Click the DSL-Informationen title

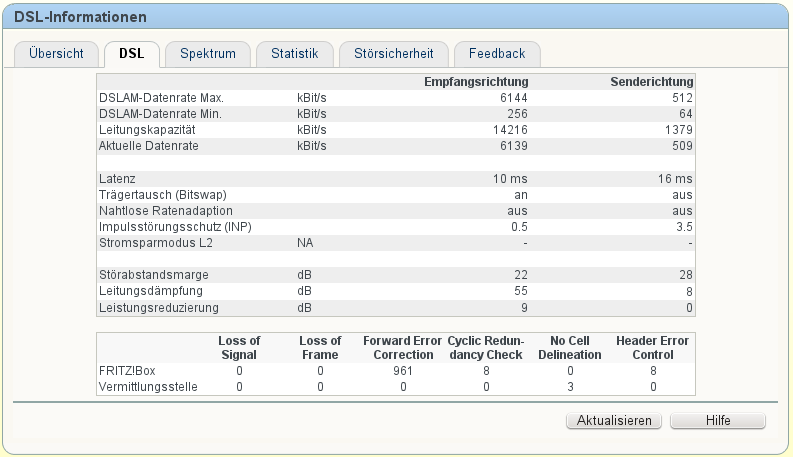coord(80,17)
